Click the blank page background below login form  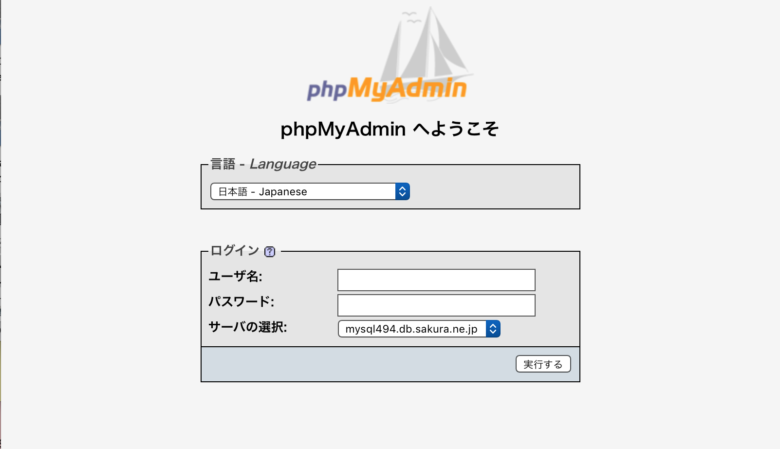390,415
